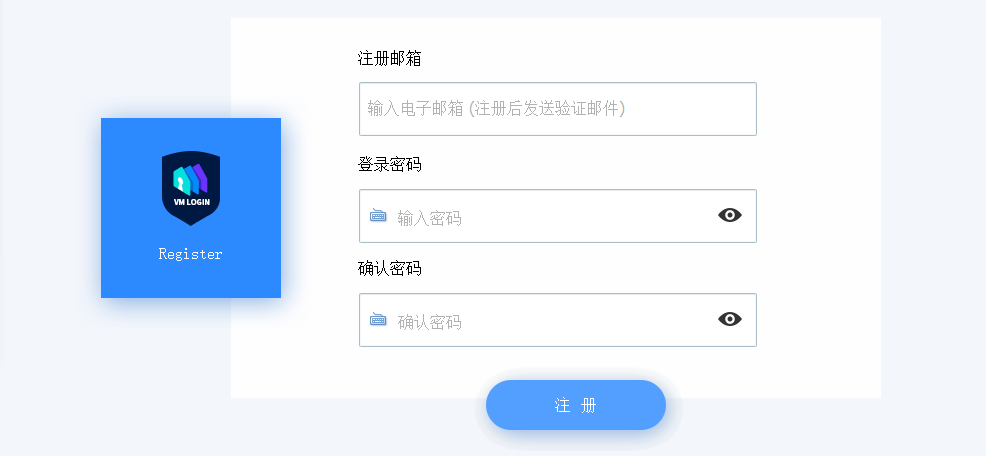
Task: Open virtual keyboard in 登录密码 field
Action: click(378, 216)
